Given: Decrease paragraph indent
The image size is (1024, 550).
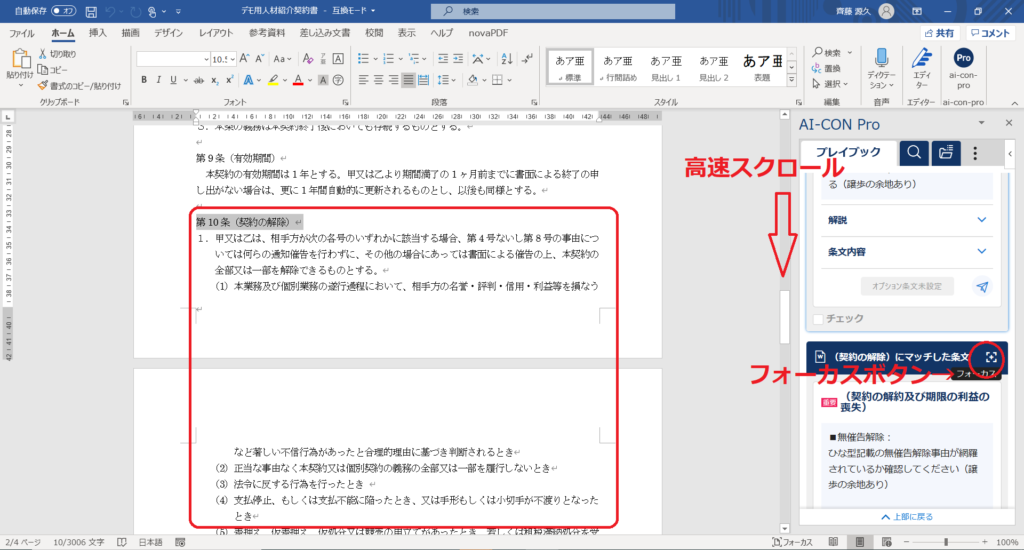Looking at the screenshot, I should pos(443,59).
